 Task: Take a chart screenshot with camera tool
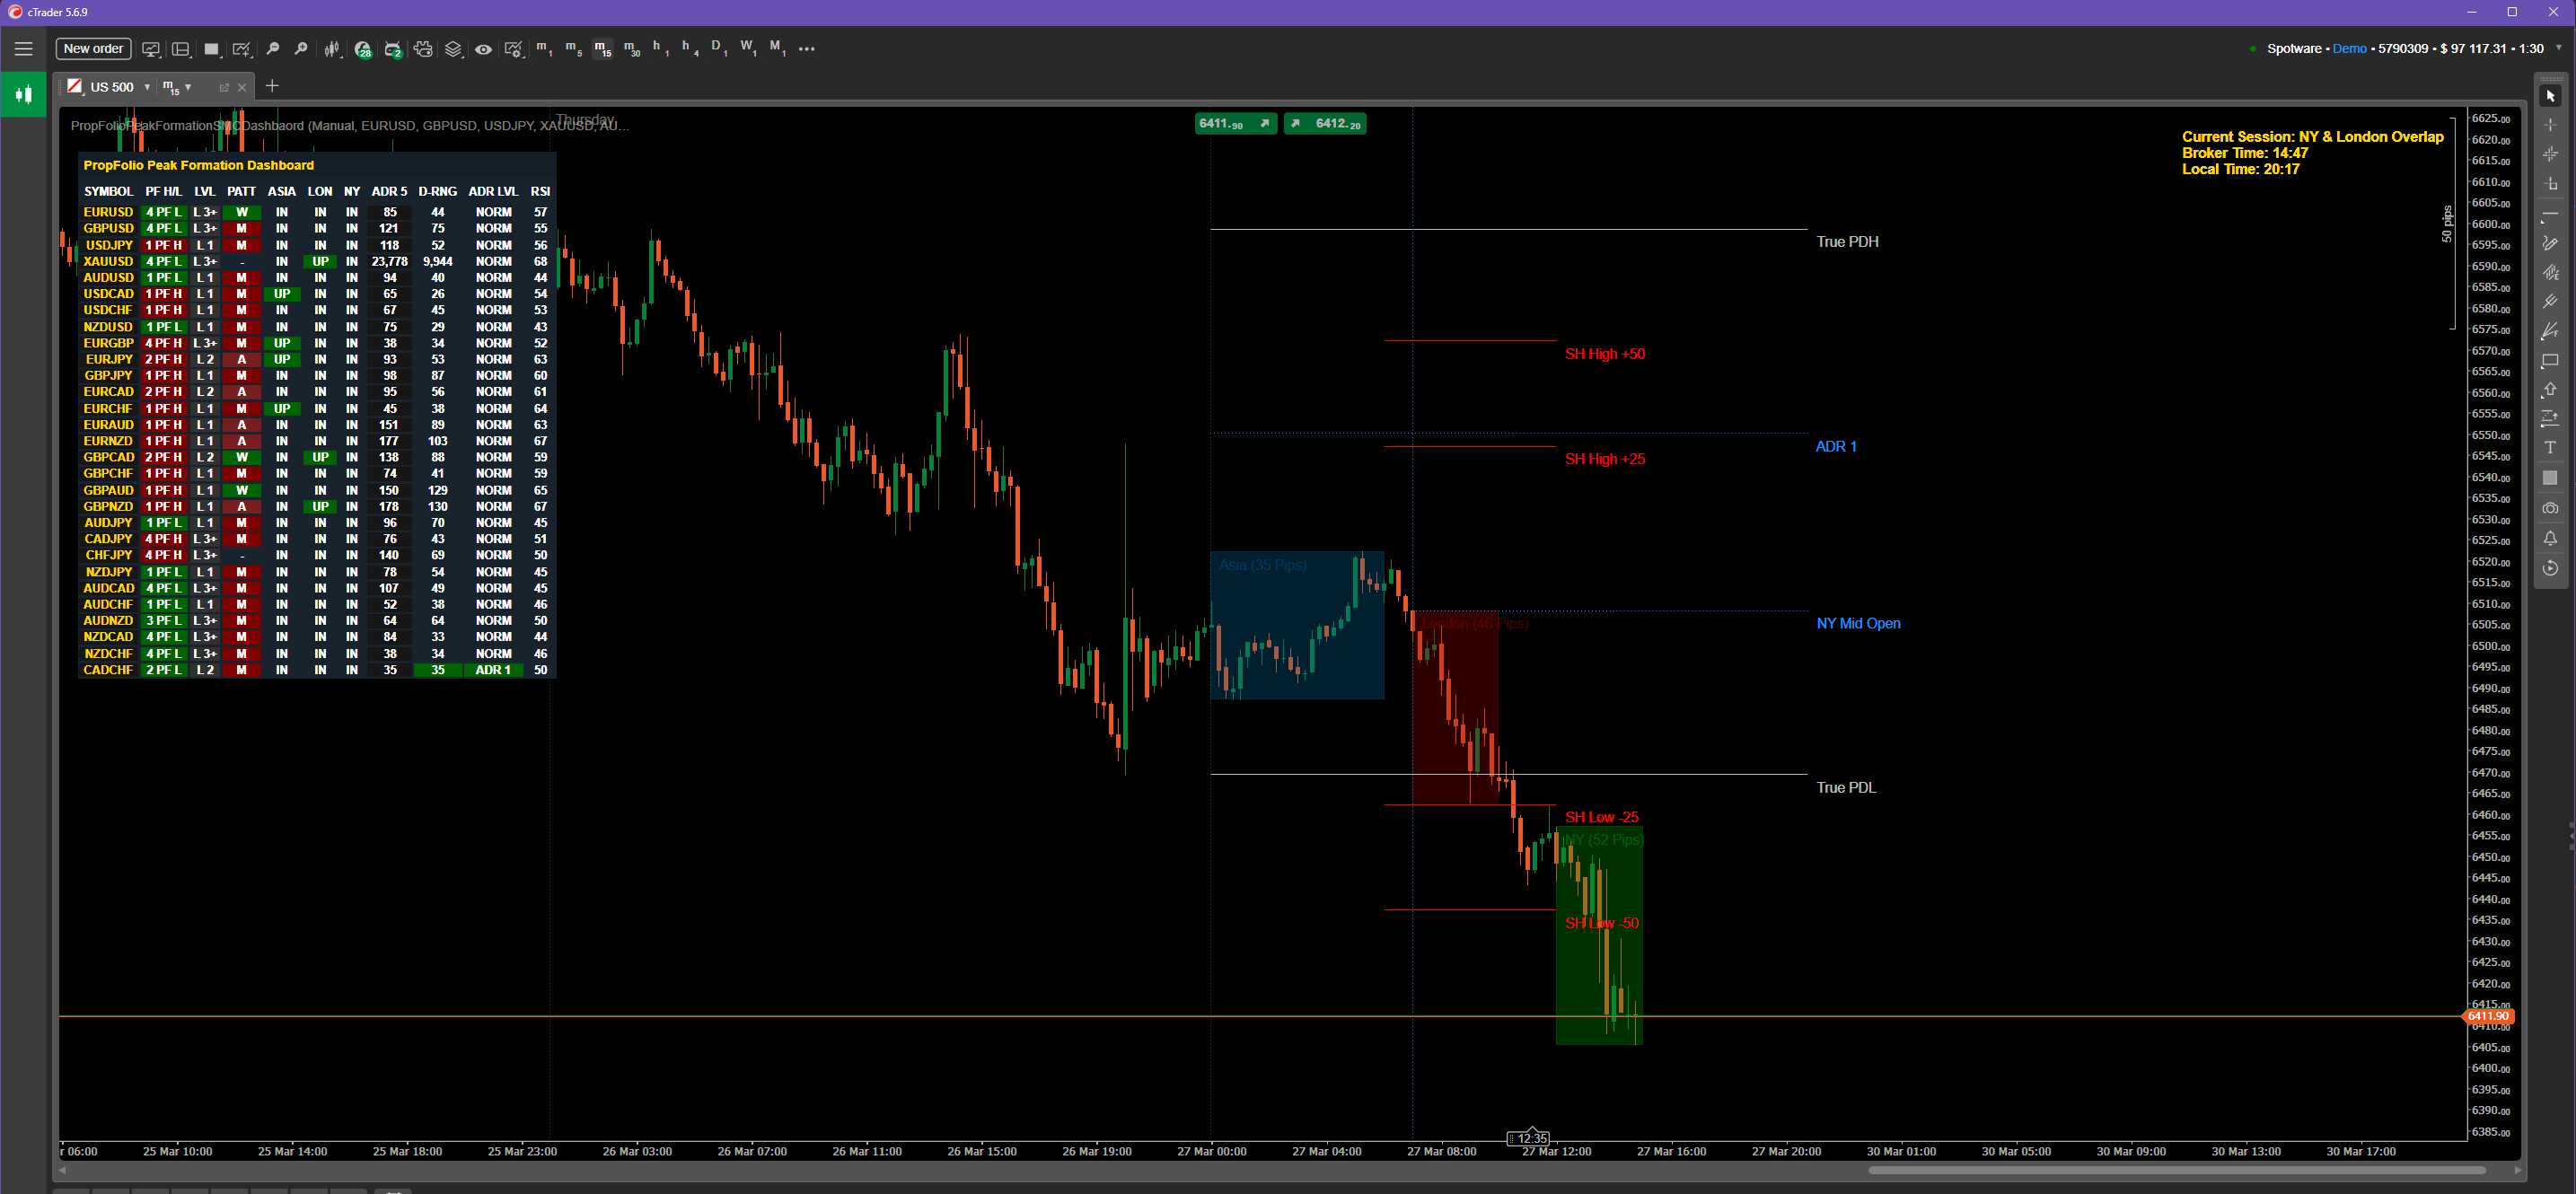[2550, 508]
